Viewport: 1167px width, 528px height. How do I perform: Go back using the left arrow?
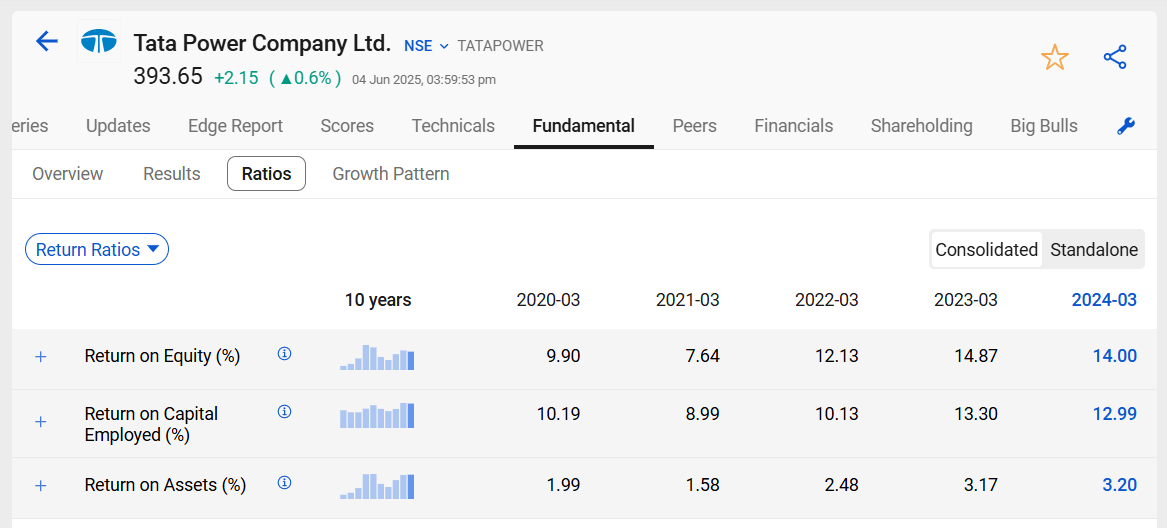tap(46, 41)
